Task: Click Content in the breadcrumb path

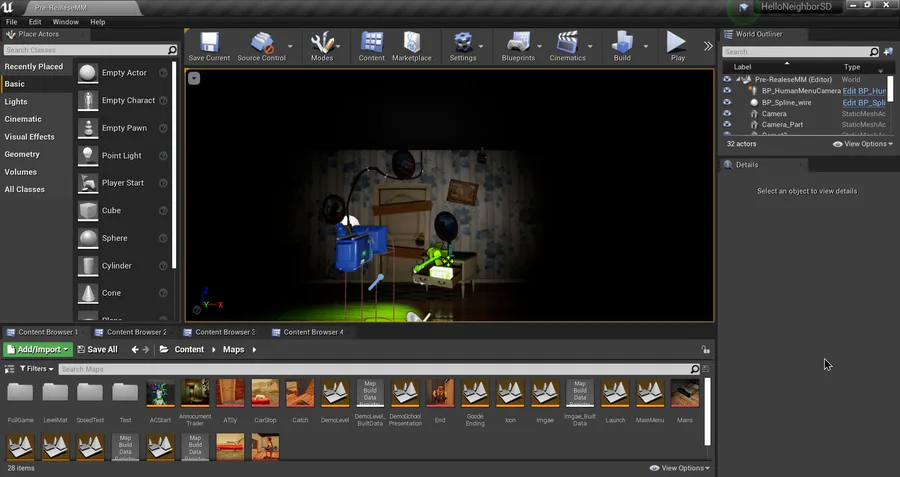Action: (x=189, y=349)
